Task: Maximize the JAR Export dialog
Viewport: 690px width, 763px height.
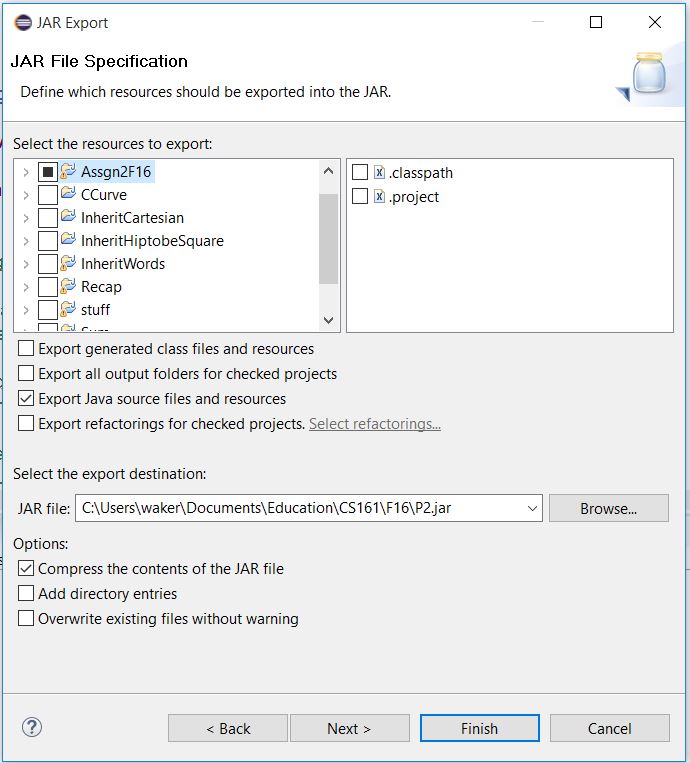Action: coord(596,22)
